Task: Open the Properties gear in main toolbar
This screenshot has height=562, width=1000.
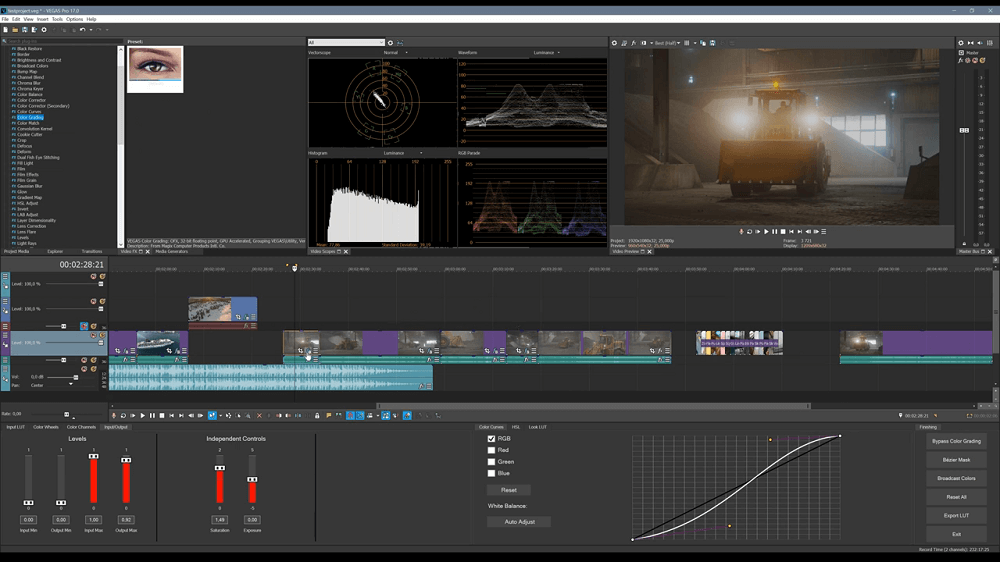Action: 44,29
